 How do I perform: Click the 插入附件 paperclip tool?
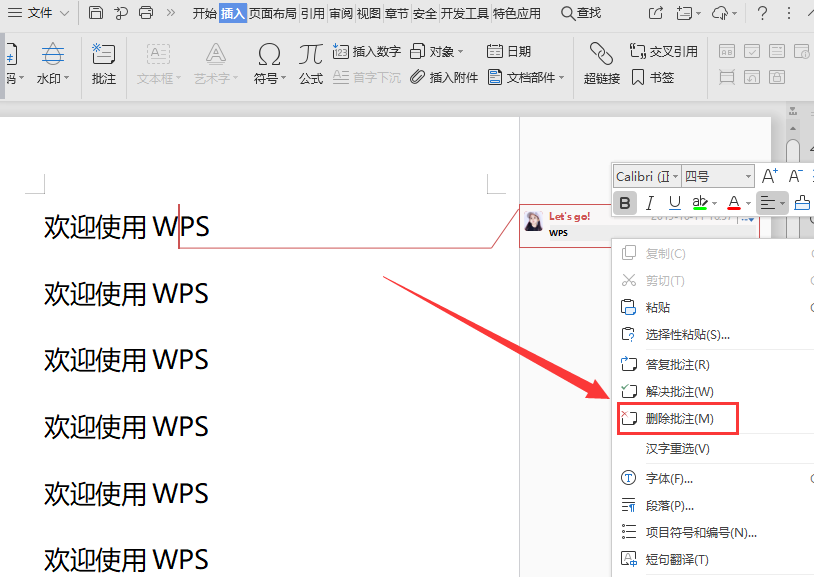coord(444,77)
